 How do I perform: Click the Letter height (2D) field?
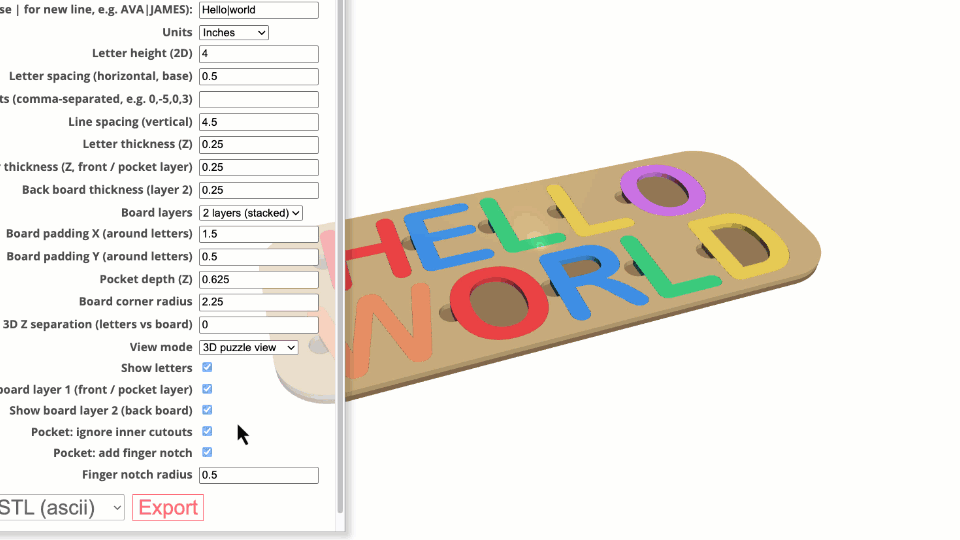tap(258, 54)
